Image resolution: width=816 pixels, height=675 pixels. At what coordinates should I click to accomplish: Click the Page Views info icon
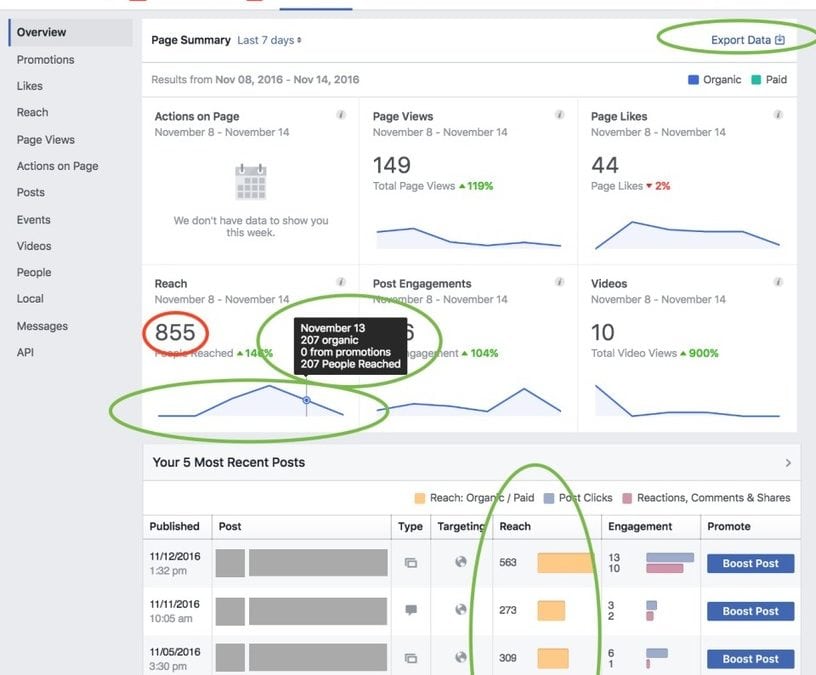coord(562,115)
